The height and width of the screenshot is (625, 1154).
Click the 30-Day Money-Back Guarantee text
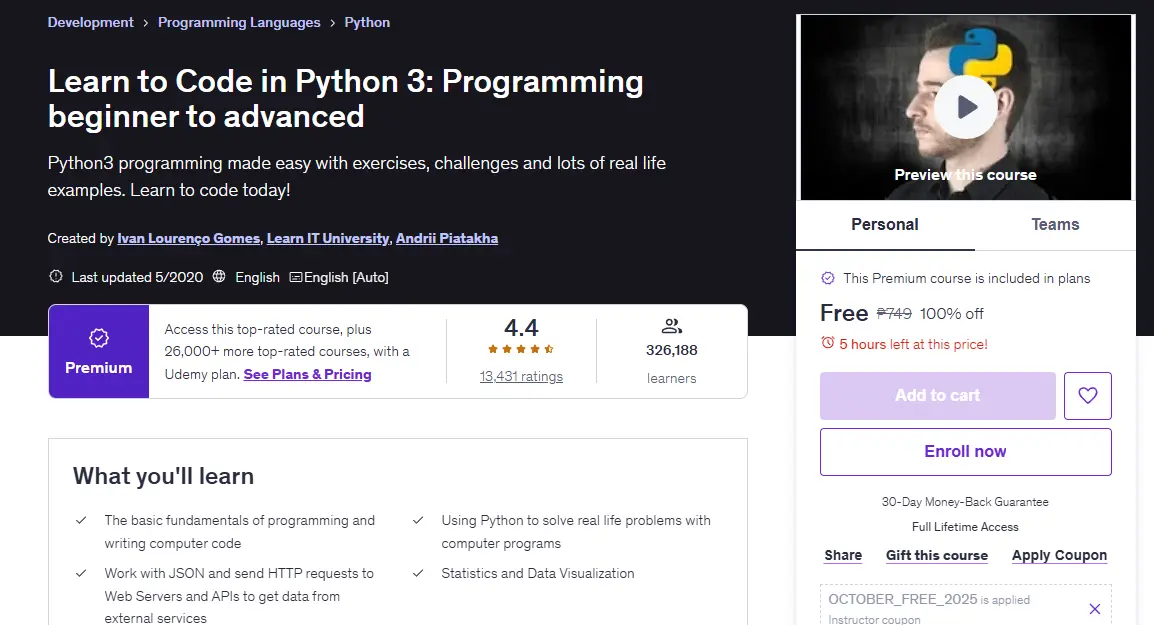965,502
